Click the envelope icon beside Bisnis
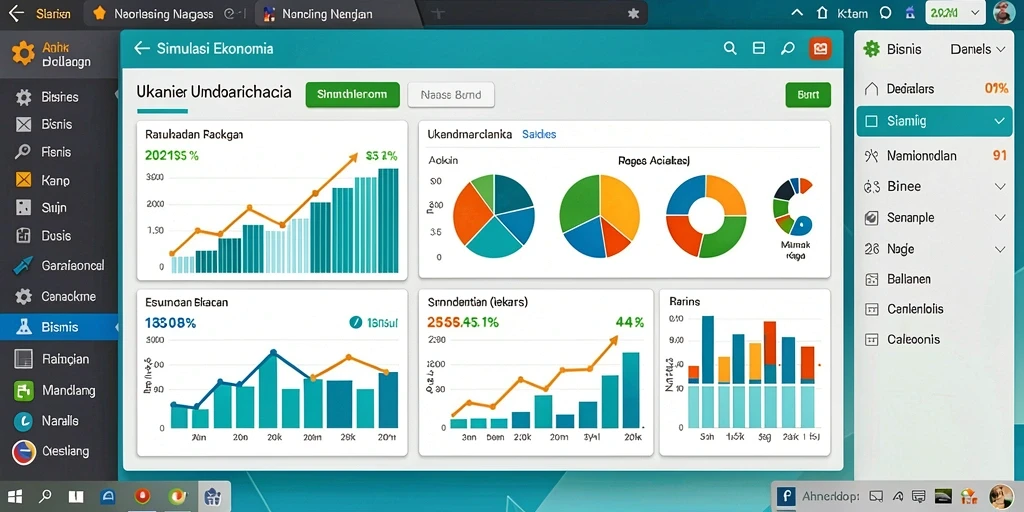The height and width of the screenshot is (512, 1024). click(24, 124)
